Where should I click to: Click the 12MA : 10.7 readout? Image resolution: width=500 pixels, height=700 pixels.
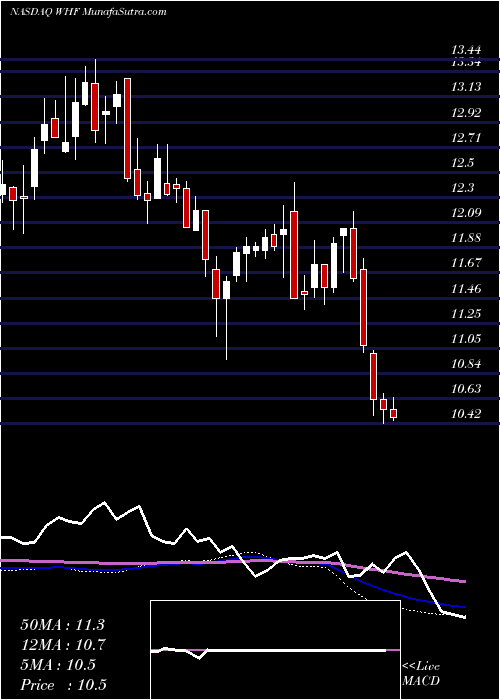pyautogui.click(x=62, y=645)
